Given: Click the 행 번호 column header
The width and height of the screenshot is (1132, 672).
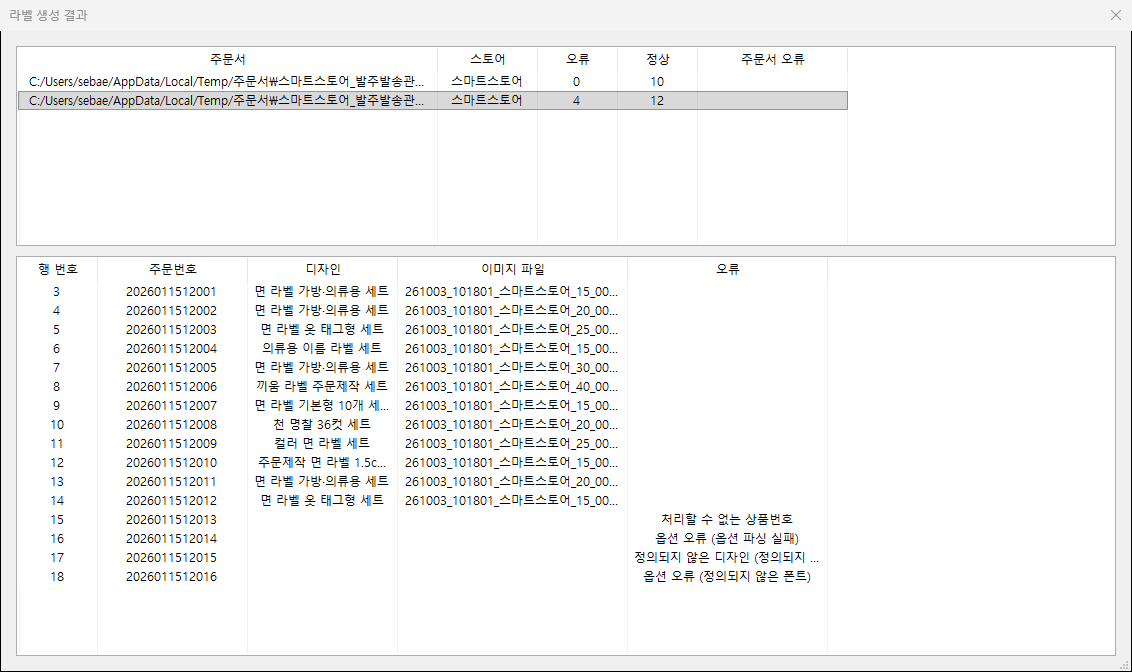Looking at the screenshot, I should click(x=58, y=269).
